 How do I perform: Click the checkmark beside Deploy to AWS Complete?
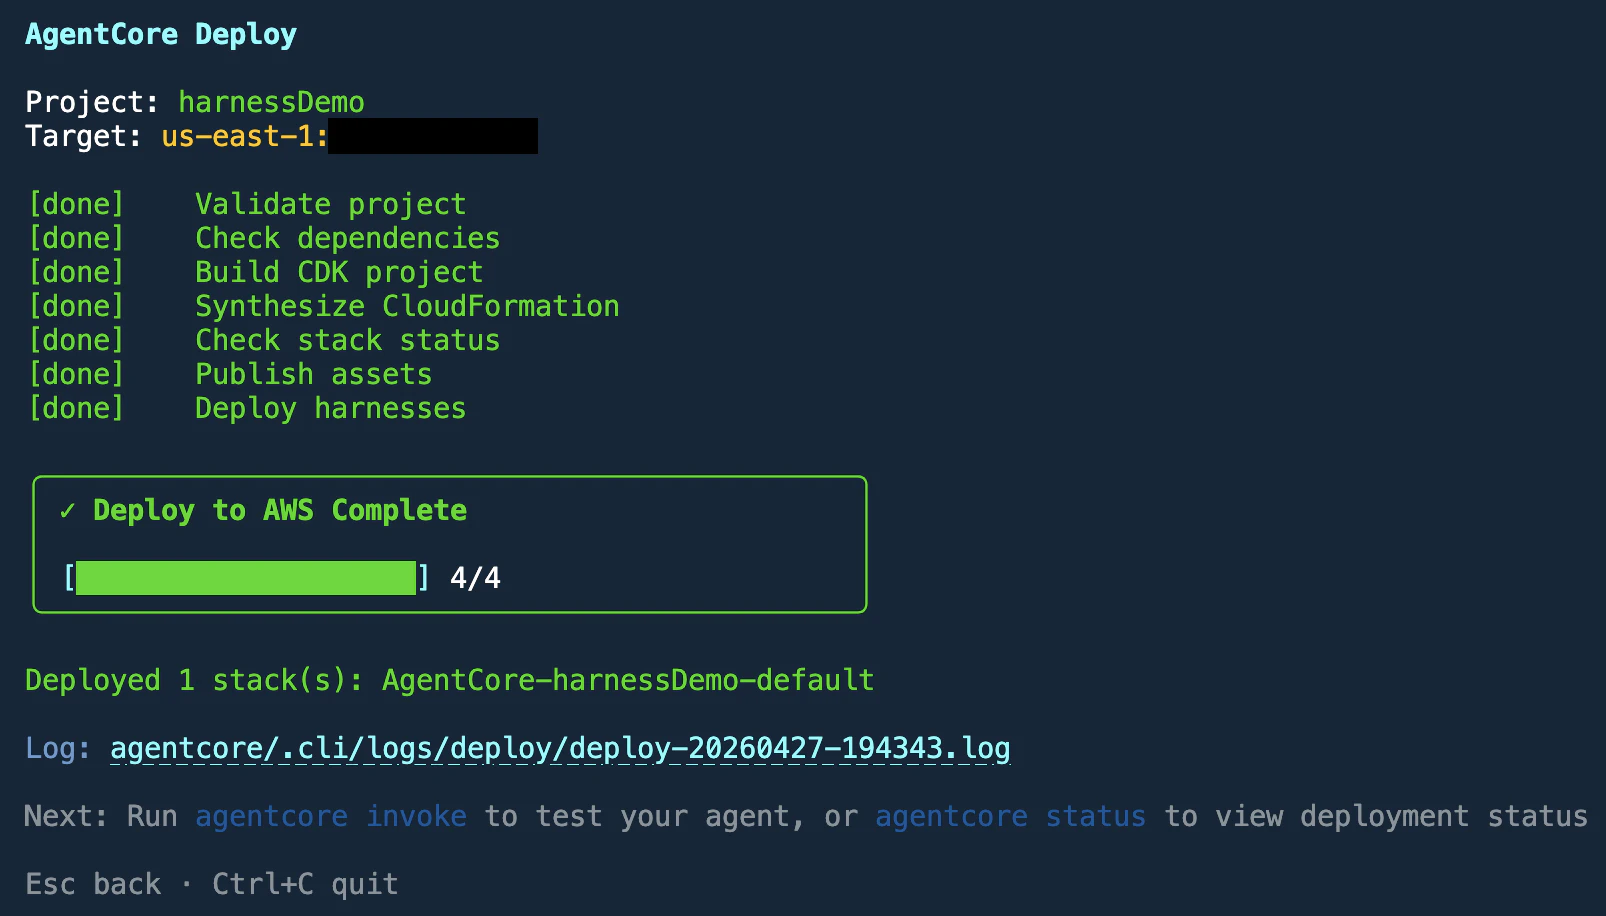[67, 510]
